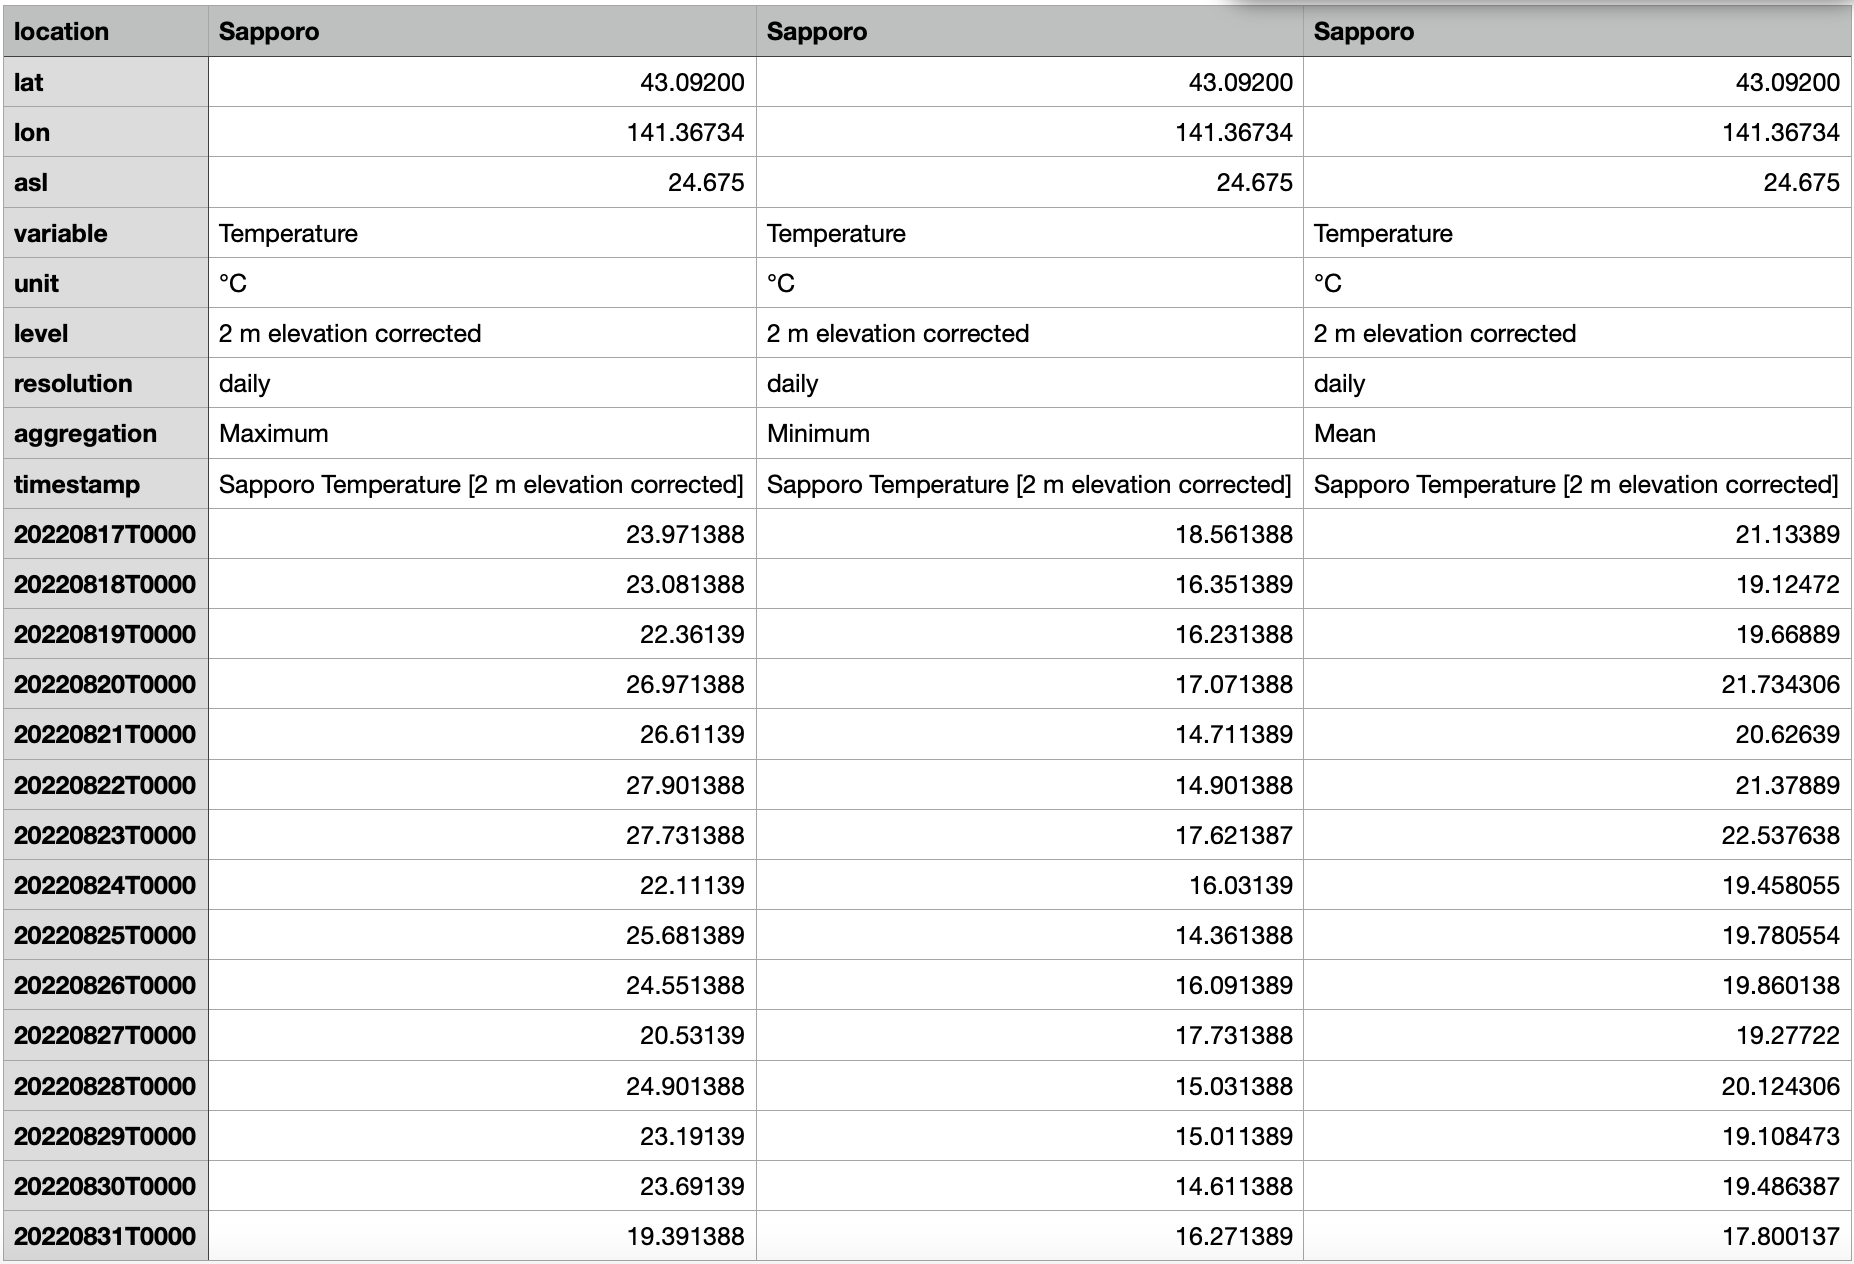Click the cell with value 18.561388

1030,534
